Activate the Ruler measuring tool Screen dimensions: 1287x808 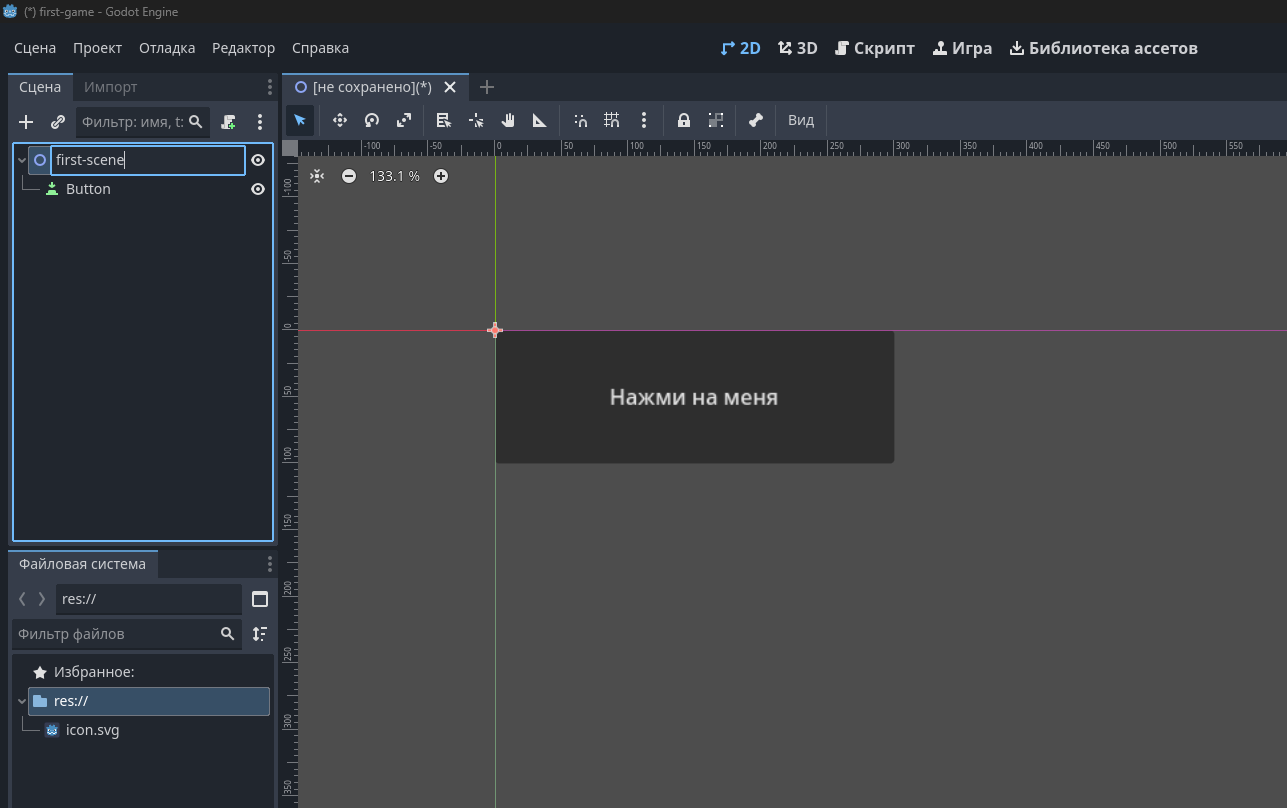pyautogui.click(x=540, y=120)
